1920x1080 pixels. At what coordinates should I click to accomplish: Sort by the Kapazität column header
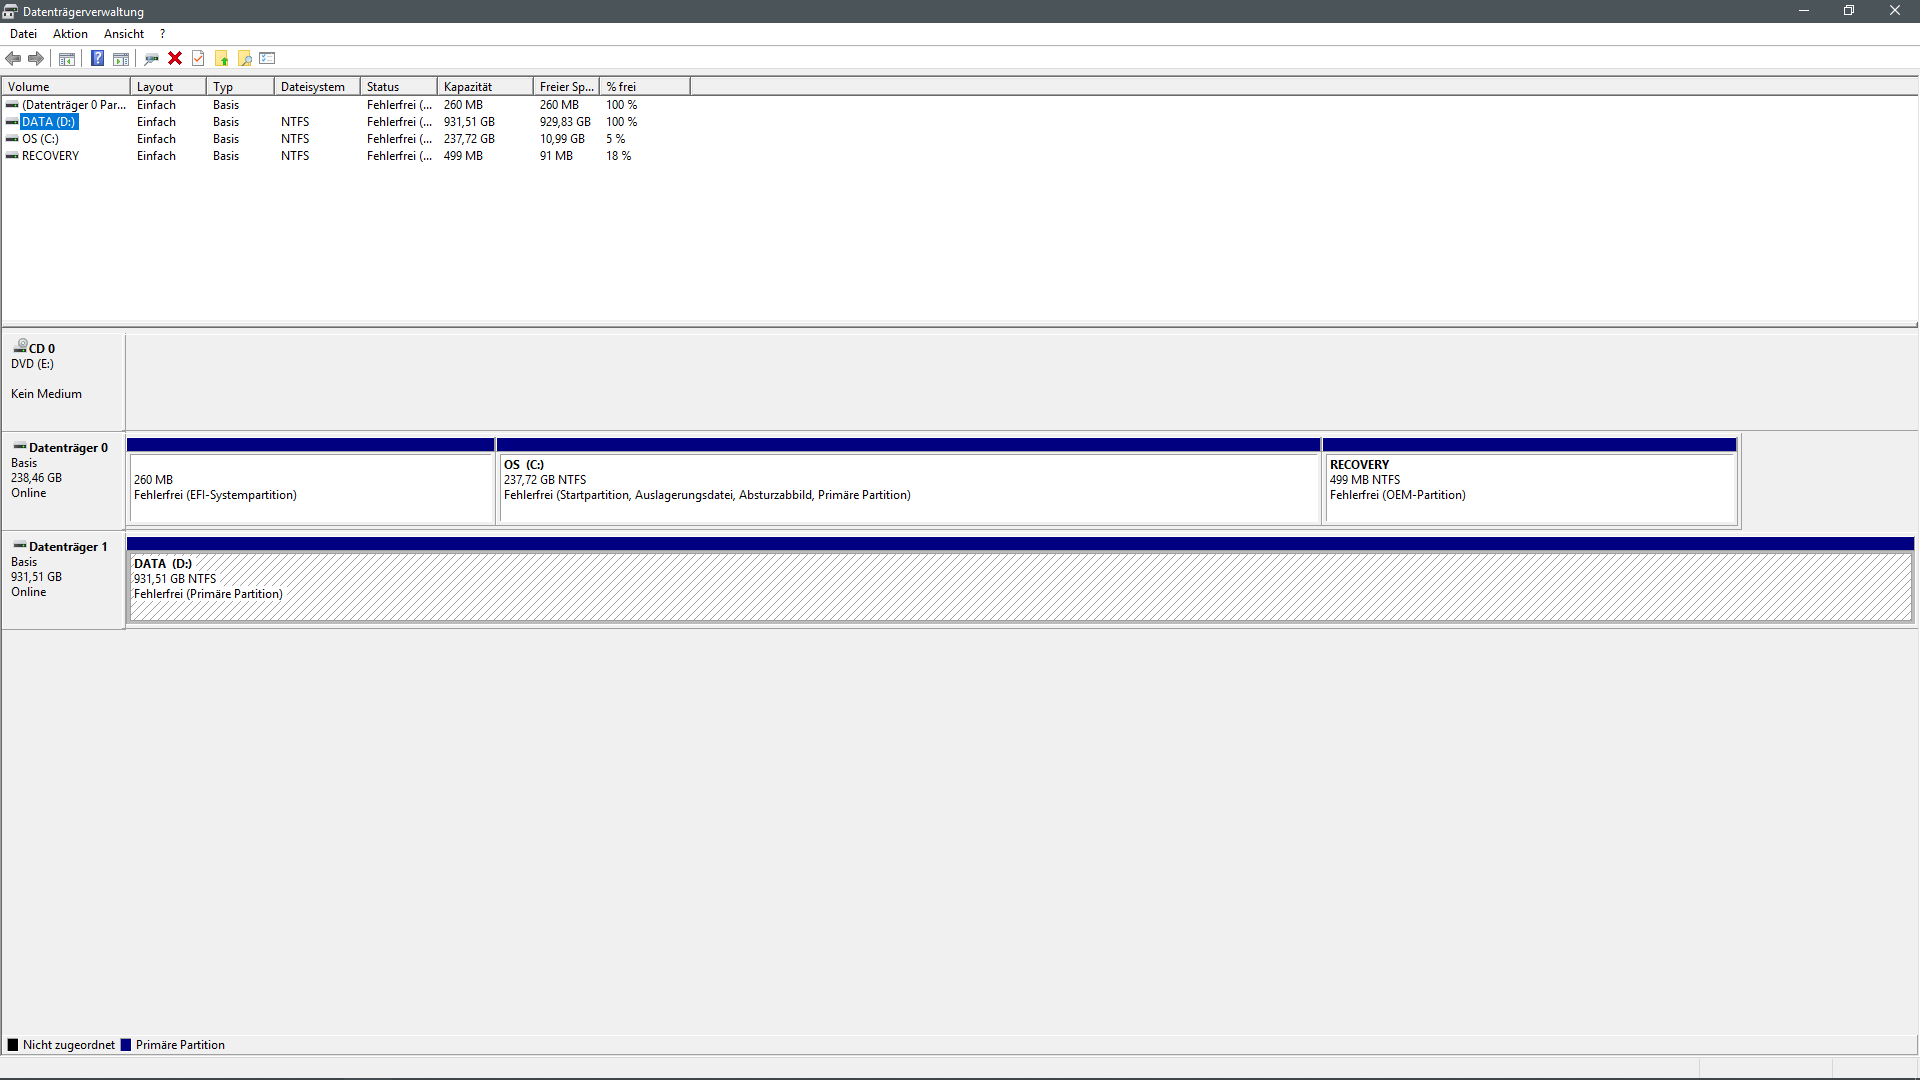pyautogui.click(x=485, y=87)
